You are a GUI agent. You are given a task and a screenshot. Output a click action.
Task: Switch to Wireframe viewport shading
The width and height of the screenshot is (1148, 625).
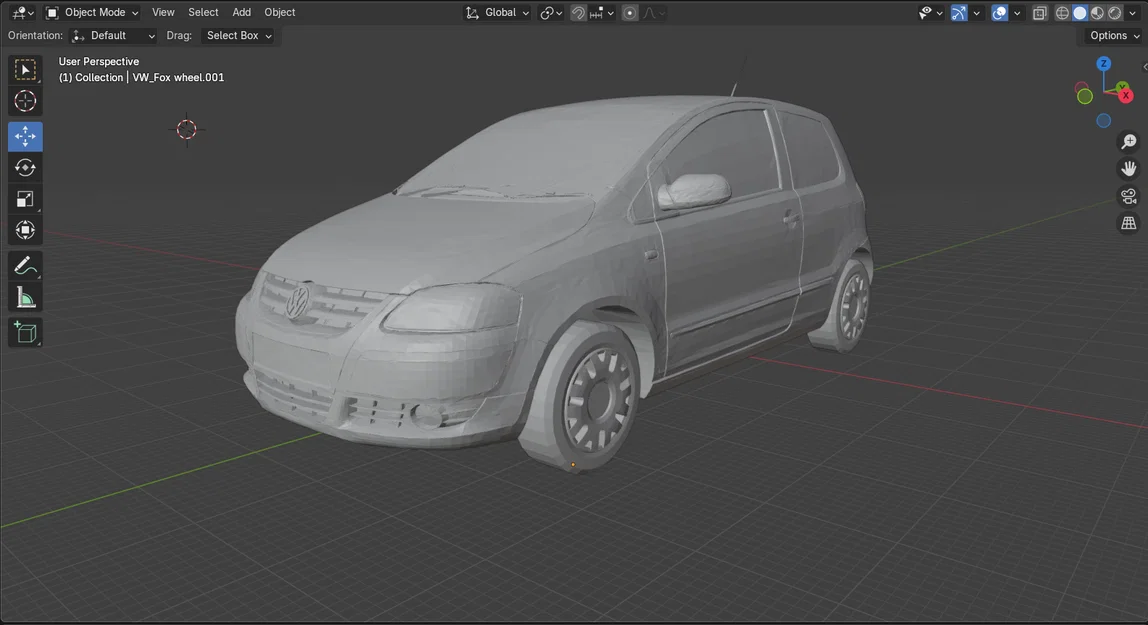[1062, 12]
